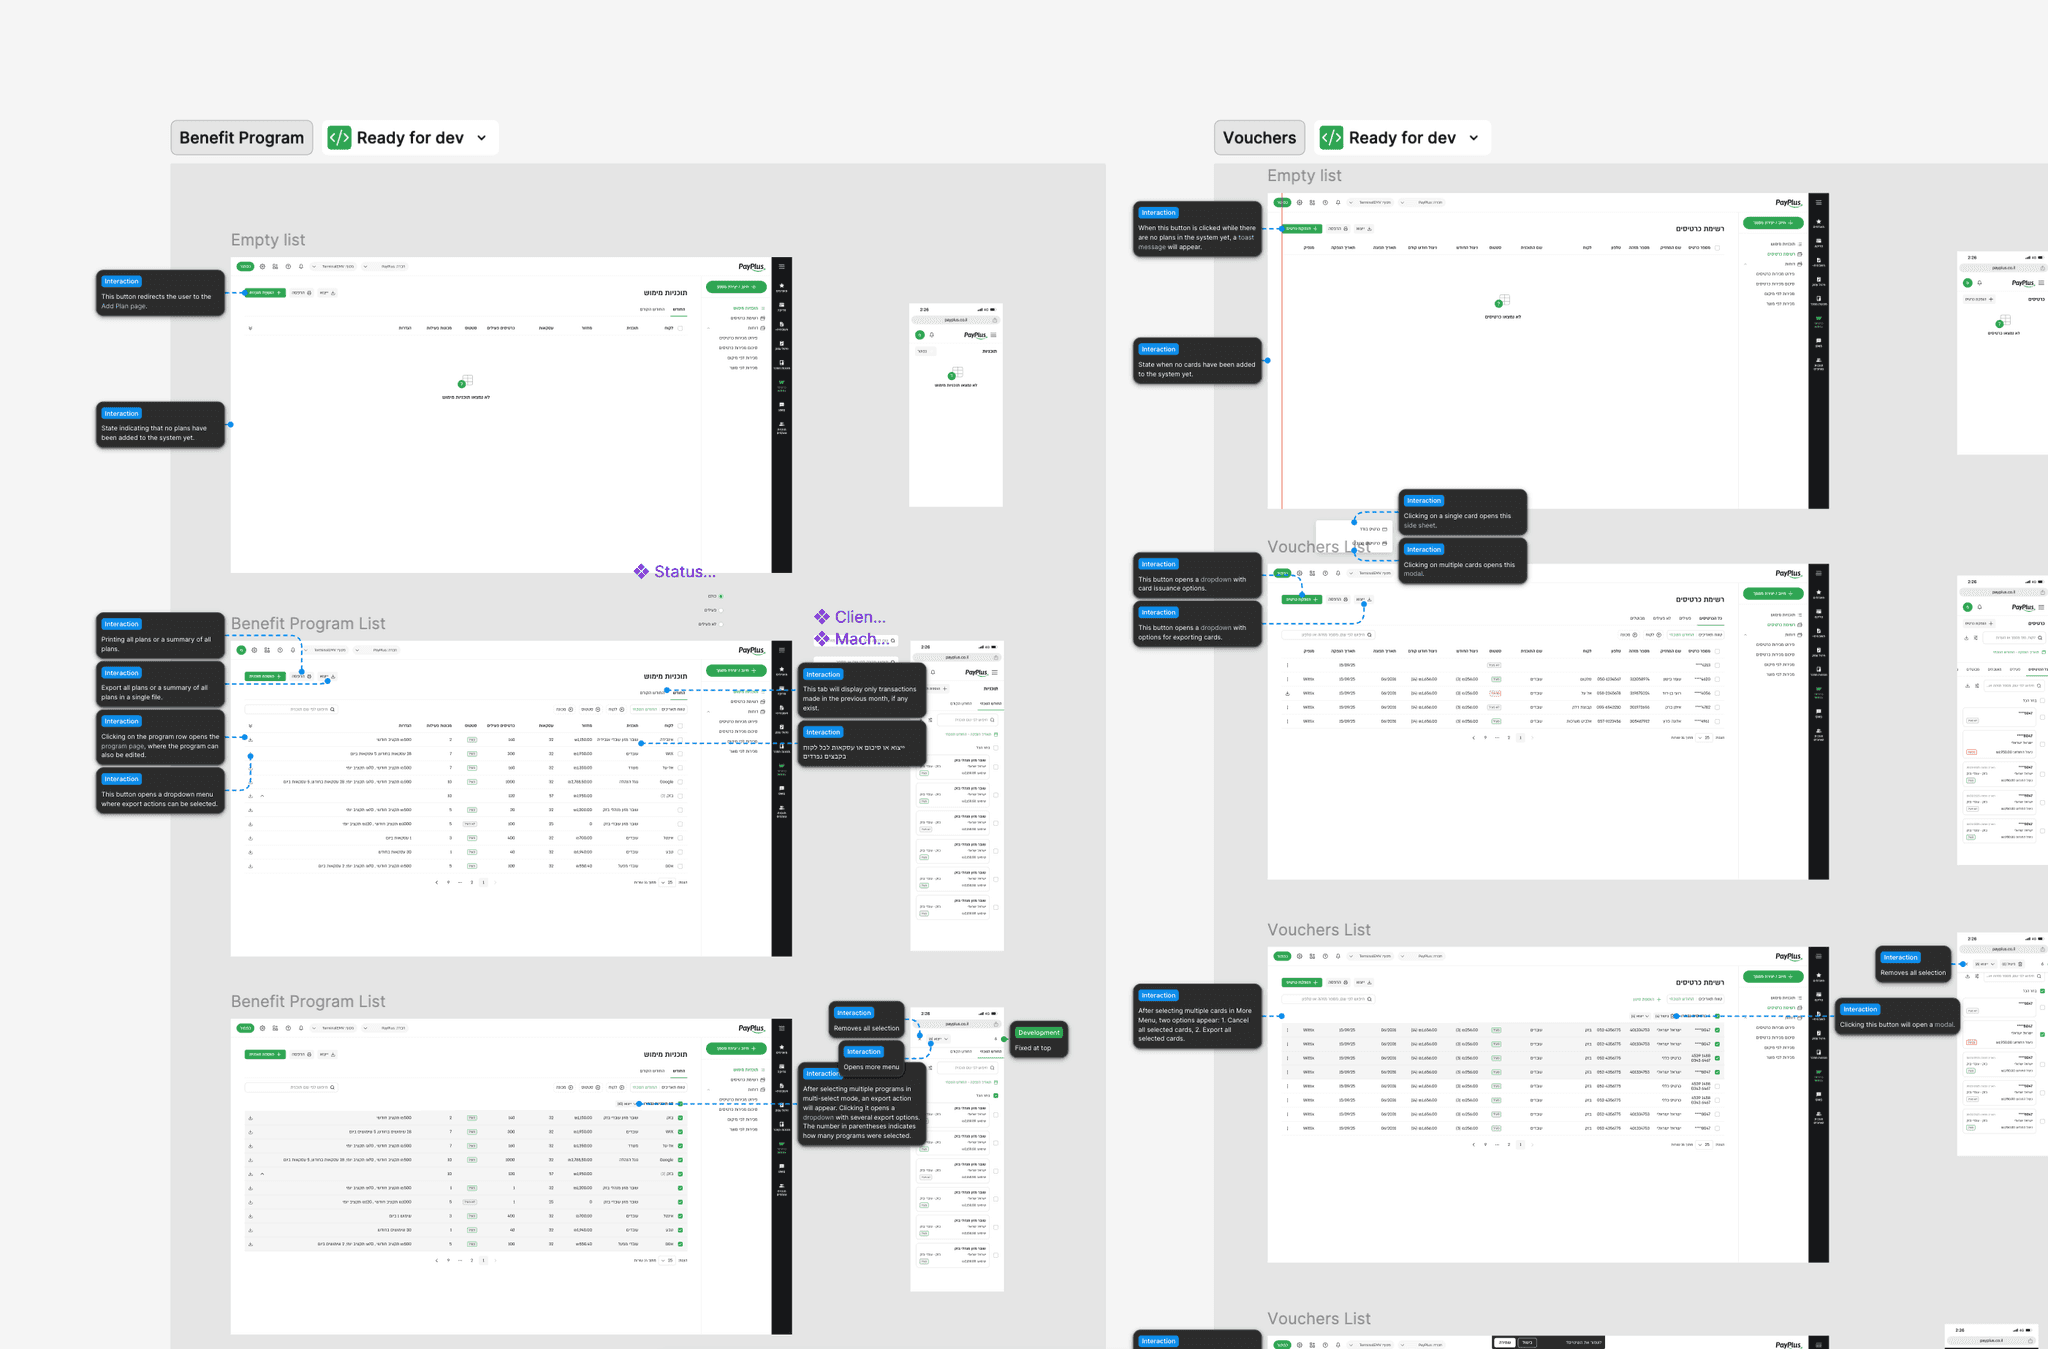Image resolution: width=2048 pixels, height=1349 pixels.
Task: Click the print button in Benefit Program Empty list toolbar
Action: click(301, 293)
